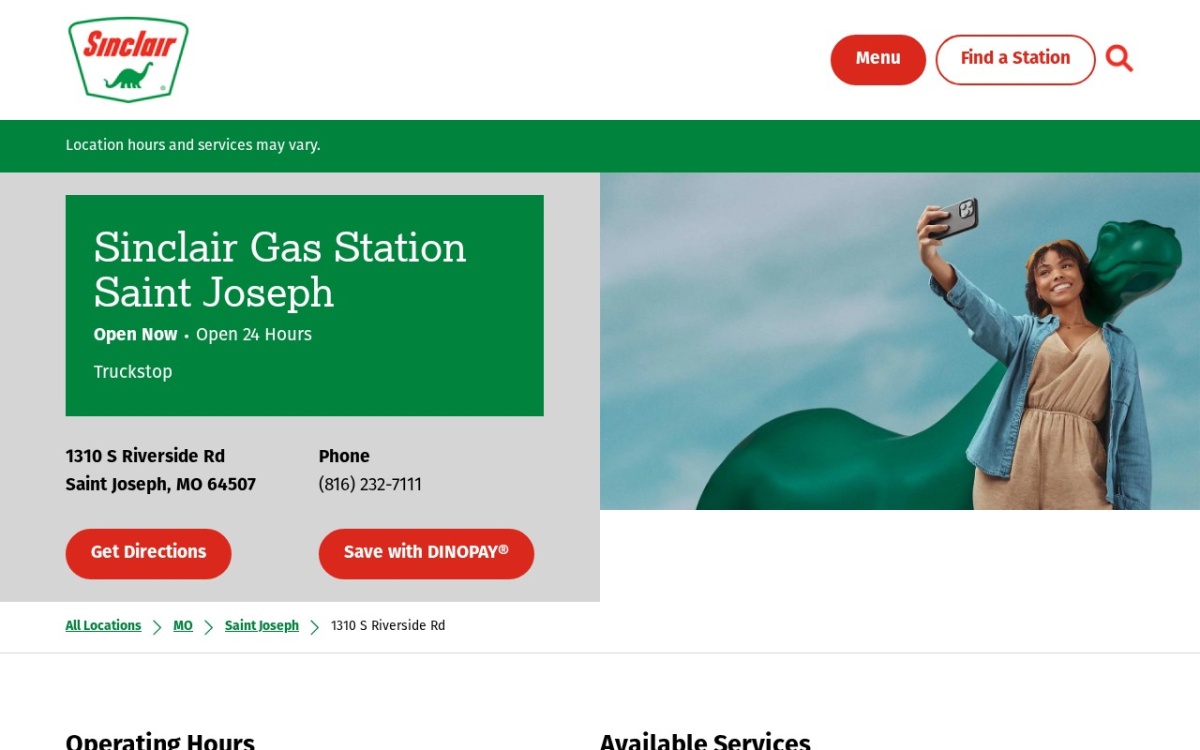Click the location hours may vary notice

[x=193, y=145]
